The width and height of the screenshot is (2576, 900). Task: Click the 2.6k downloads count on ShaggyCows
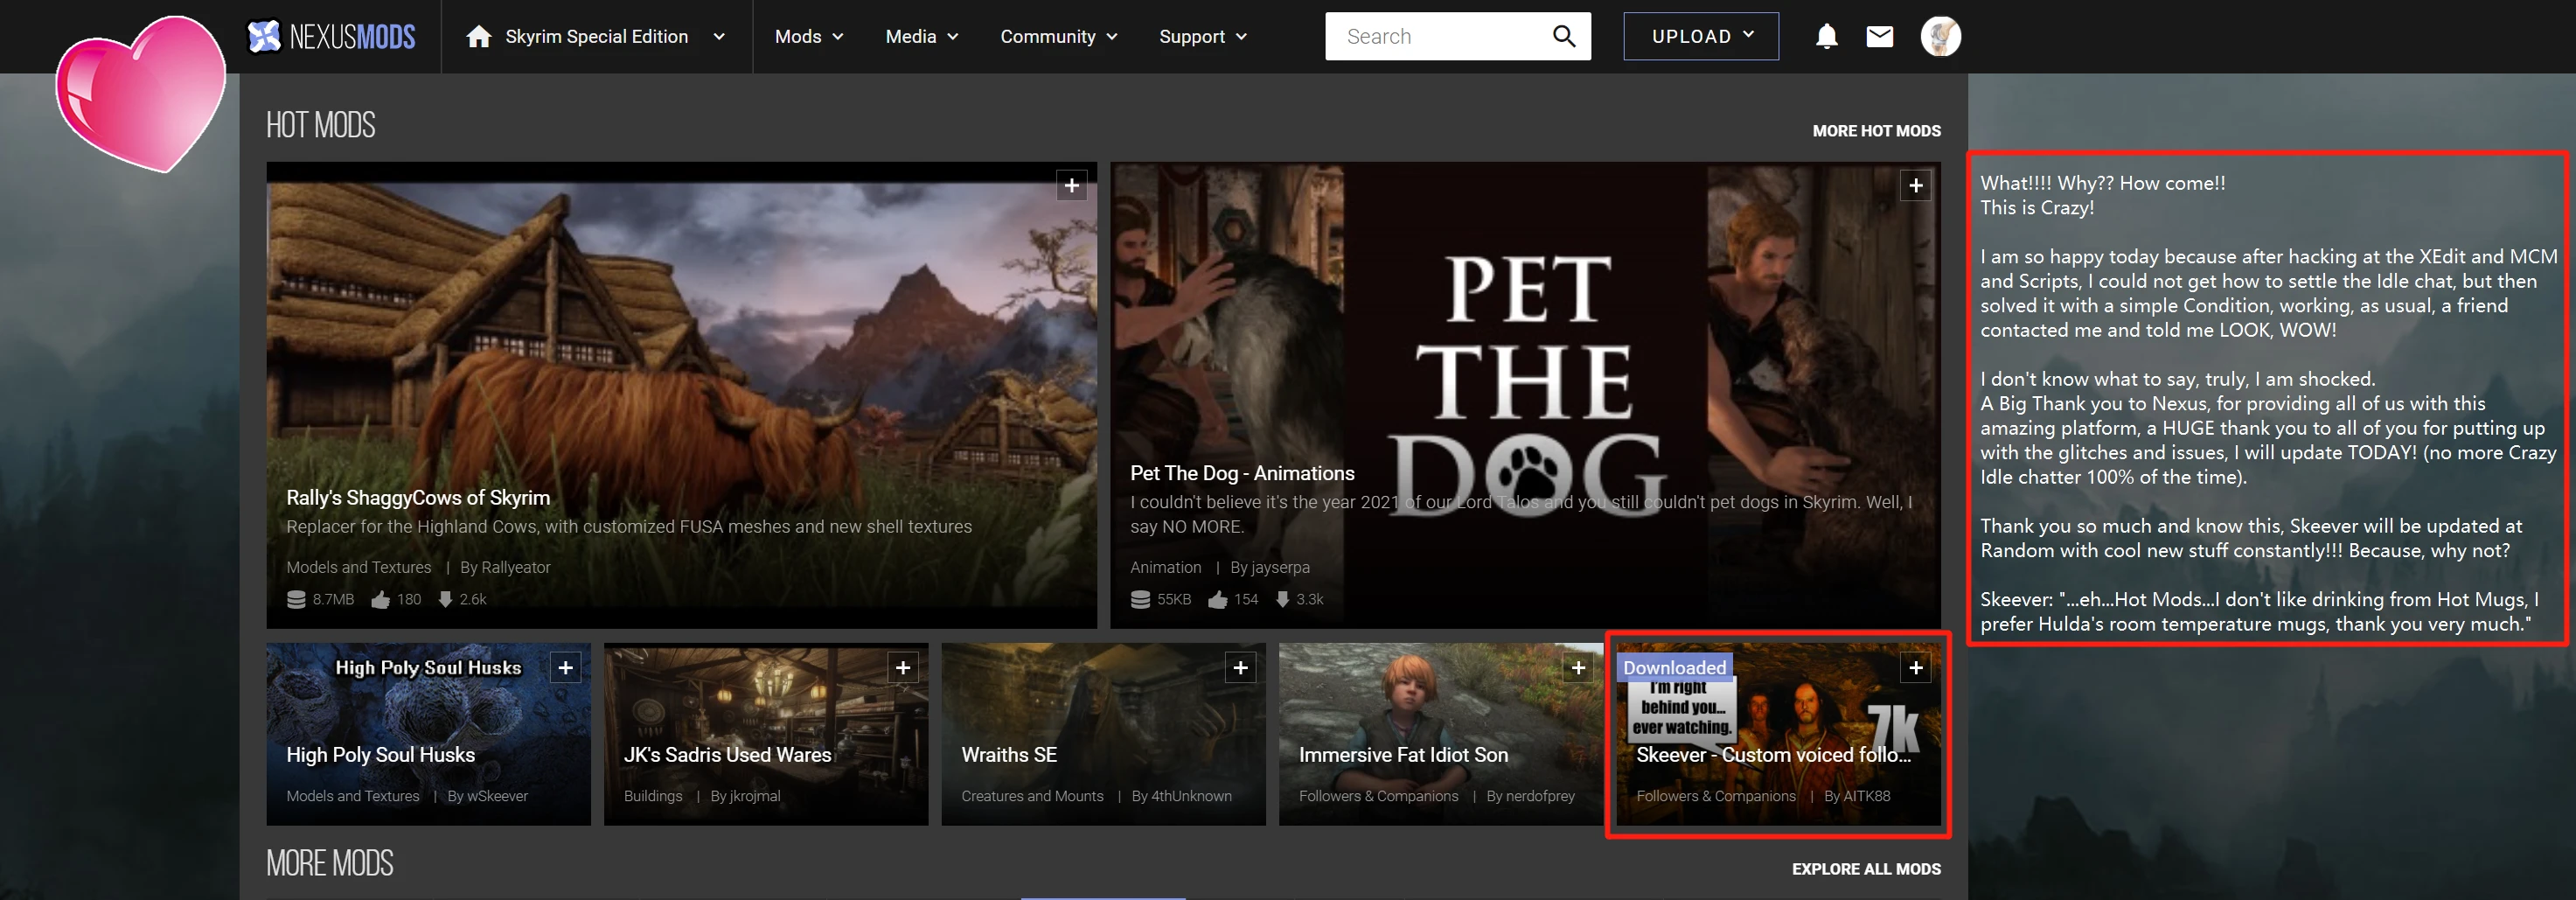click(x=473, y=600)
